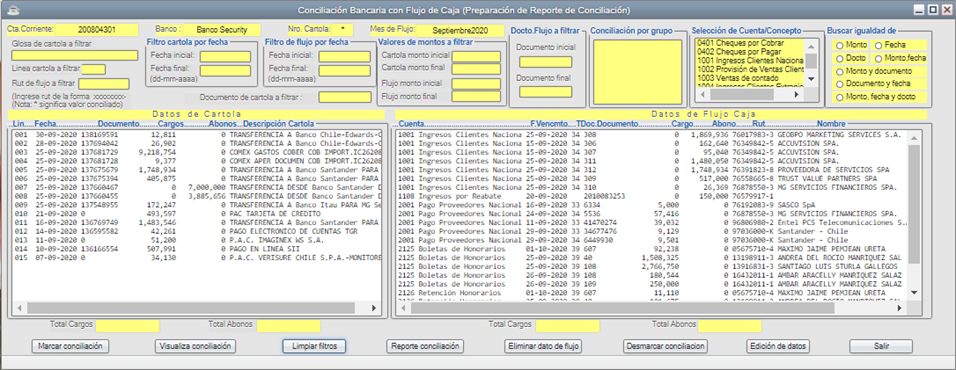Screen dimensions: 956x370
Task: Click the Limpiar filtros button
Action: click(315, 346)
